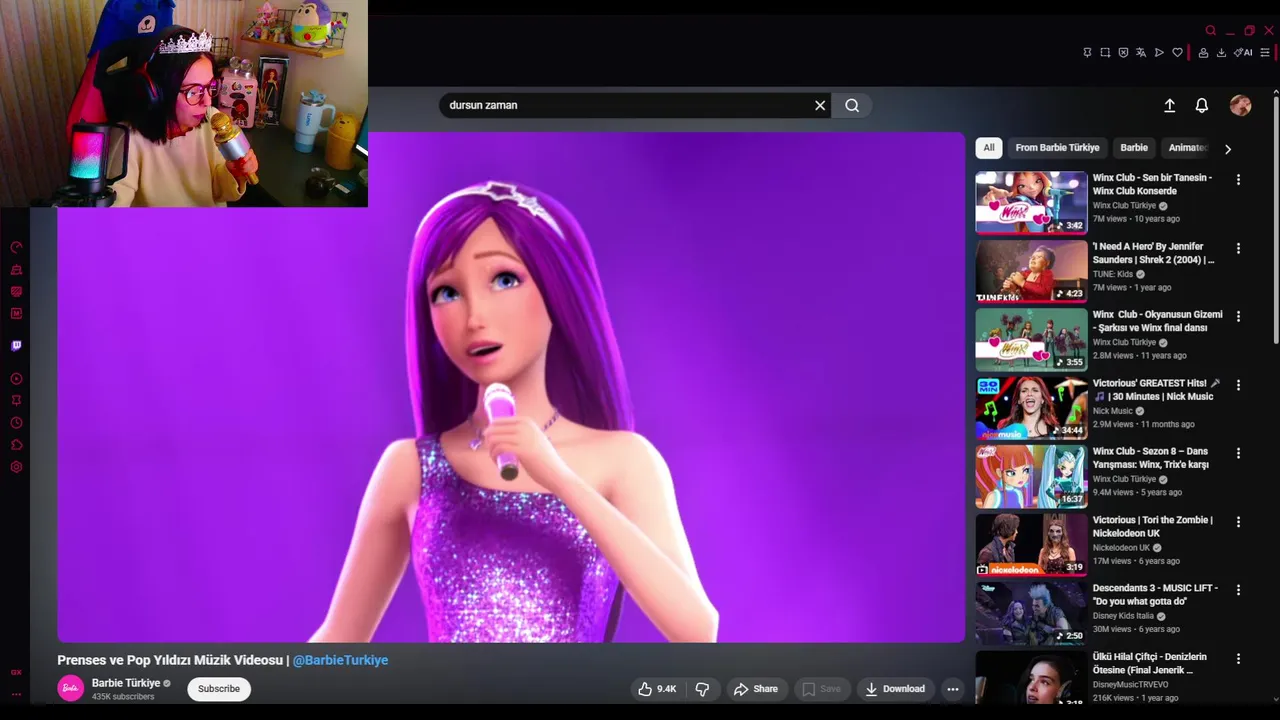Open the 'Winx Club - Sezon 8' 16:37 thumbnail

1031,476
